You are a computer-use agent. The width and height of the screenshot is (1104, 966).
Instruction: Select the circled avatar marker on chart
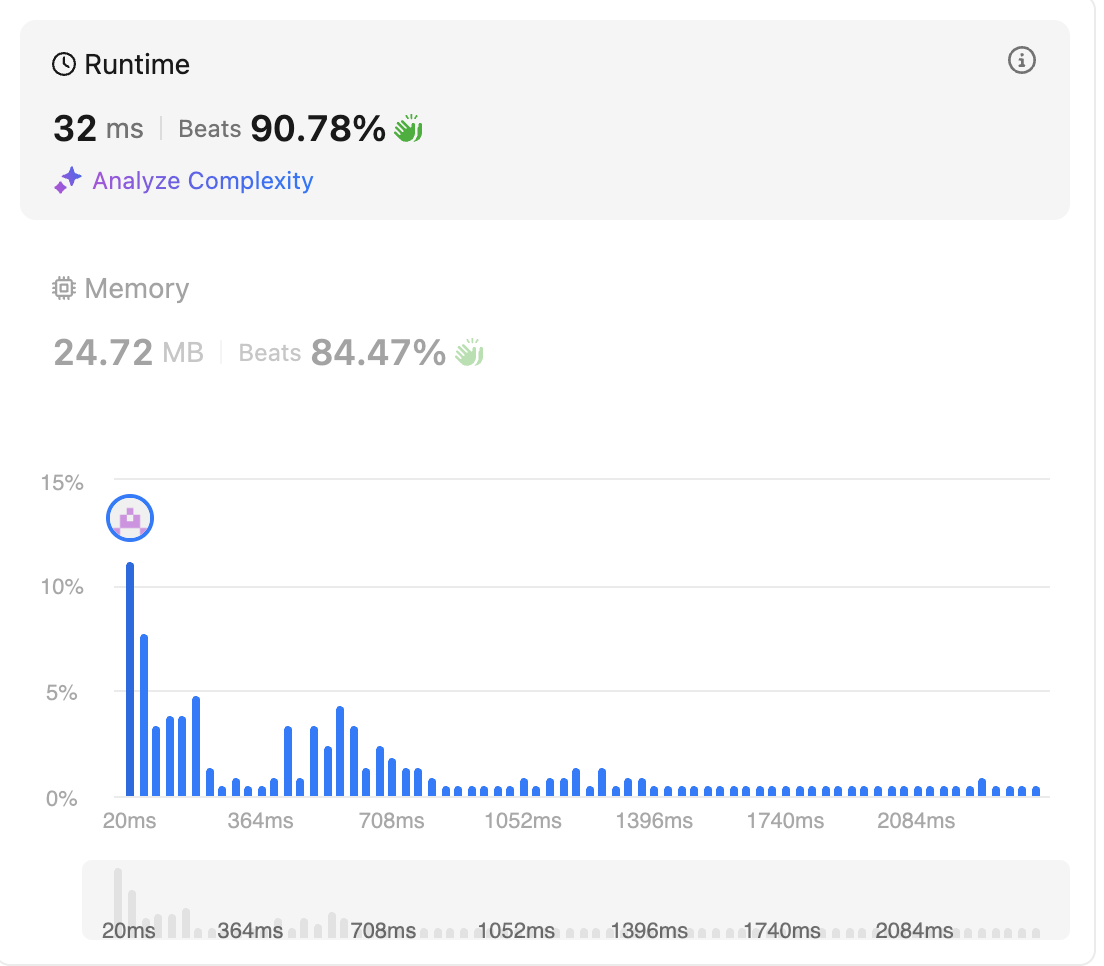(x=130, y=518)
